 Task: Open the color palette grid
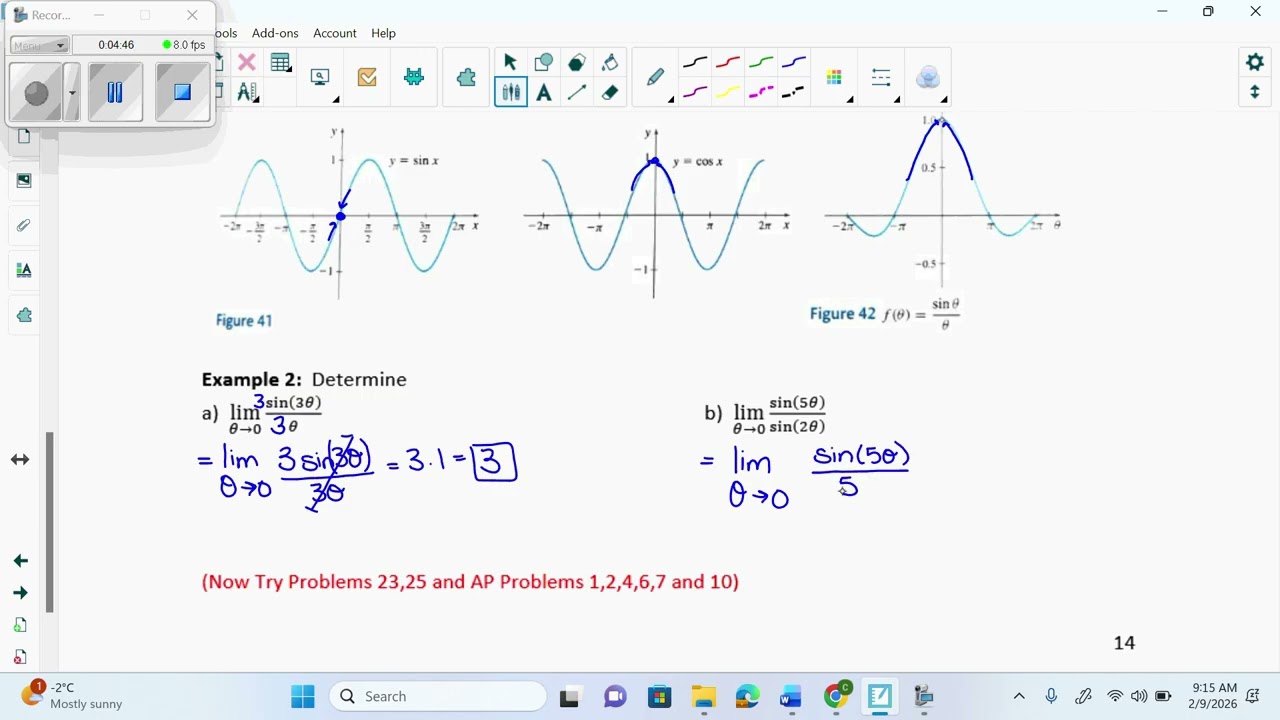coord(834,77)
